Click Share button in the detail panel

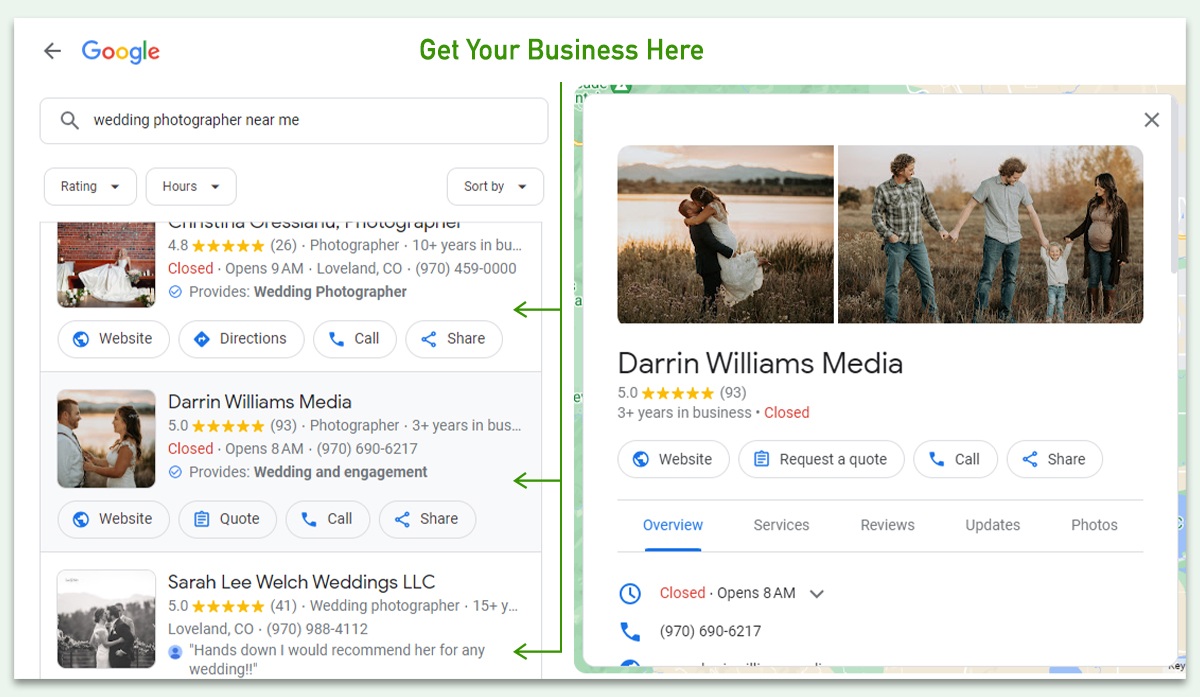point(1054,460)
